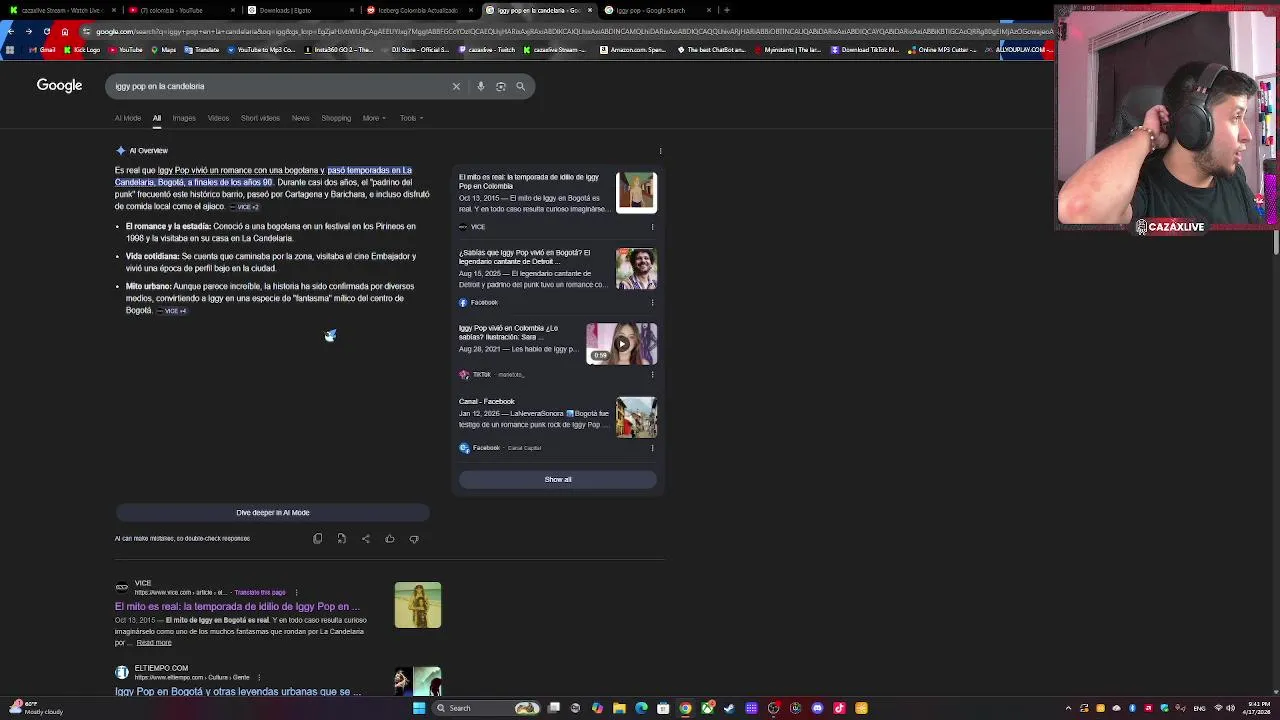The height and width of the screenshot is (720, 1280).
Task: Give thumbs down to the AI Overview
Action: [x=414, y=539]
